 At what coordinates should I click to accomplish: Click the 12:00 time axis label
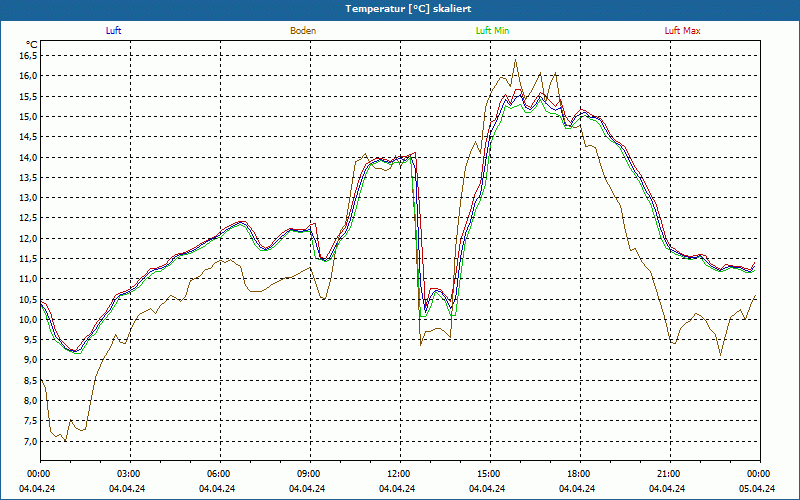point(400,474)
